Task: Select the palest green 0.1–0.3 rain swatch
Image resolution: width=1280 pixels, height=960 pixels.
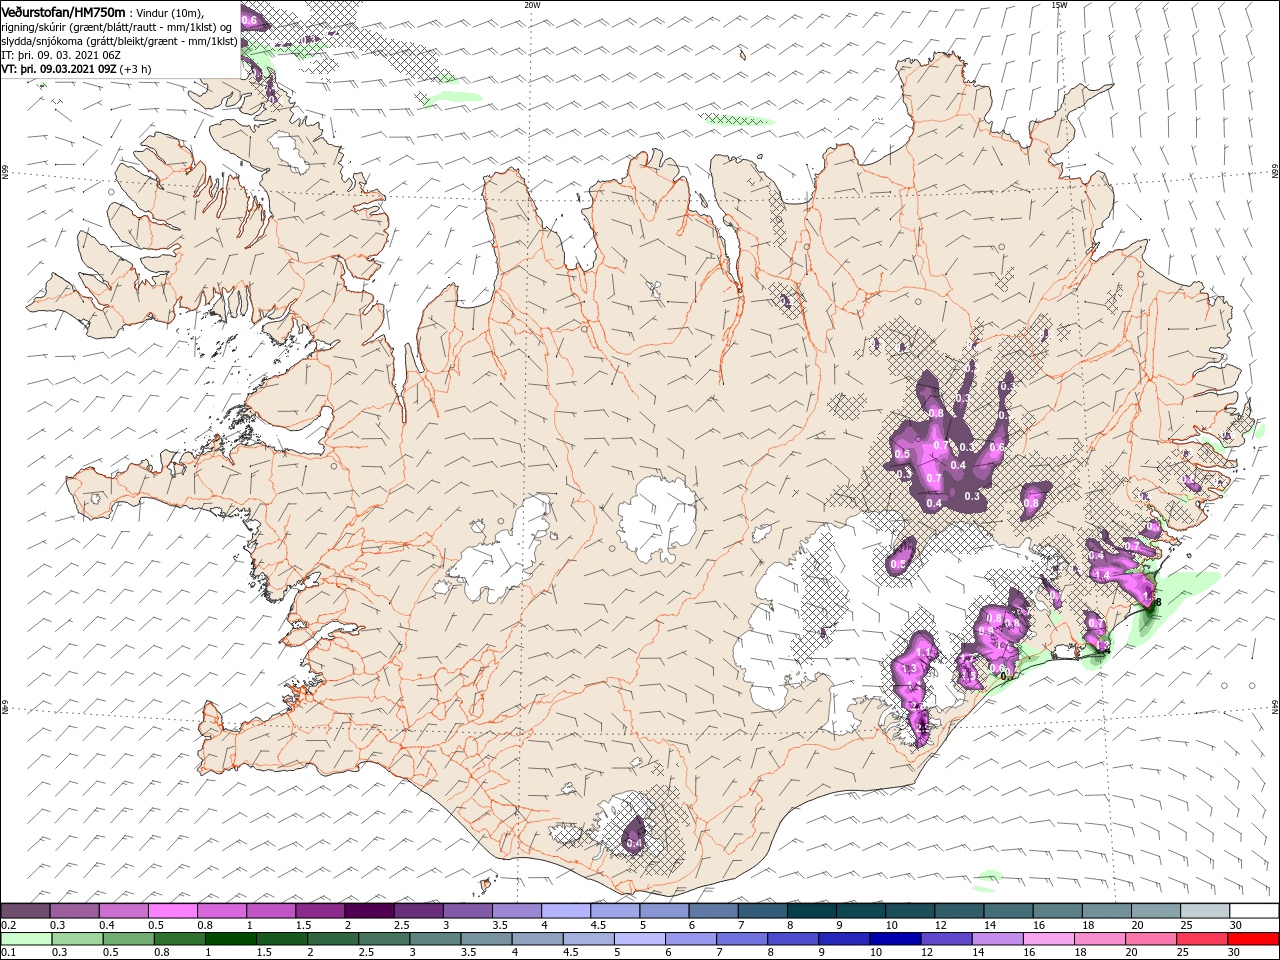Action: click(26, 939)
